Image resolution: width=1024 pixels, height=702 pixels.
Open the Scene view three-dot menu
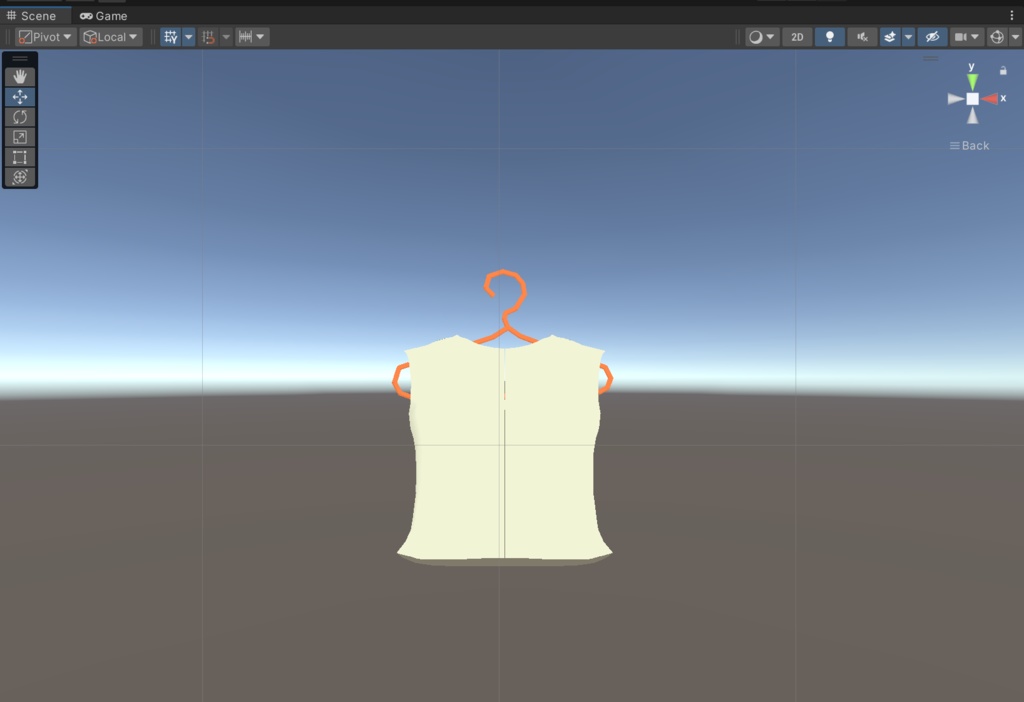coord(1012,16)
